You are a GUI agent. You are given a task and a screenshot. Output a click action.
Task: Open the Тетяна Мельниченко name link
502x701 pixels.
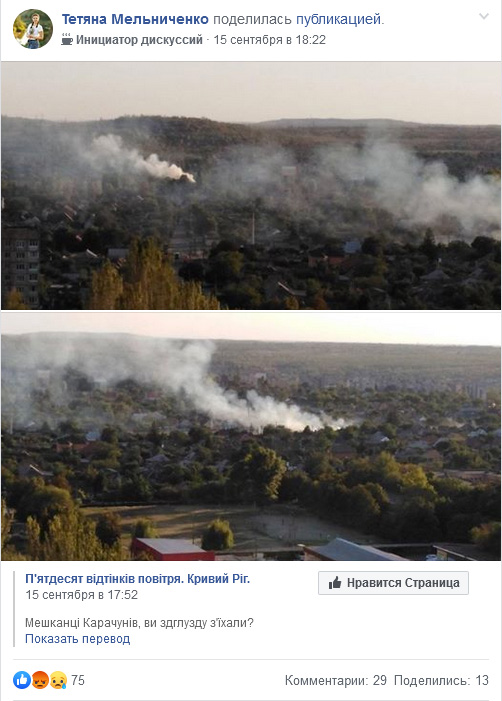click(x=135, y=19)
